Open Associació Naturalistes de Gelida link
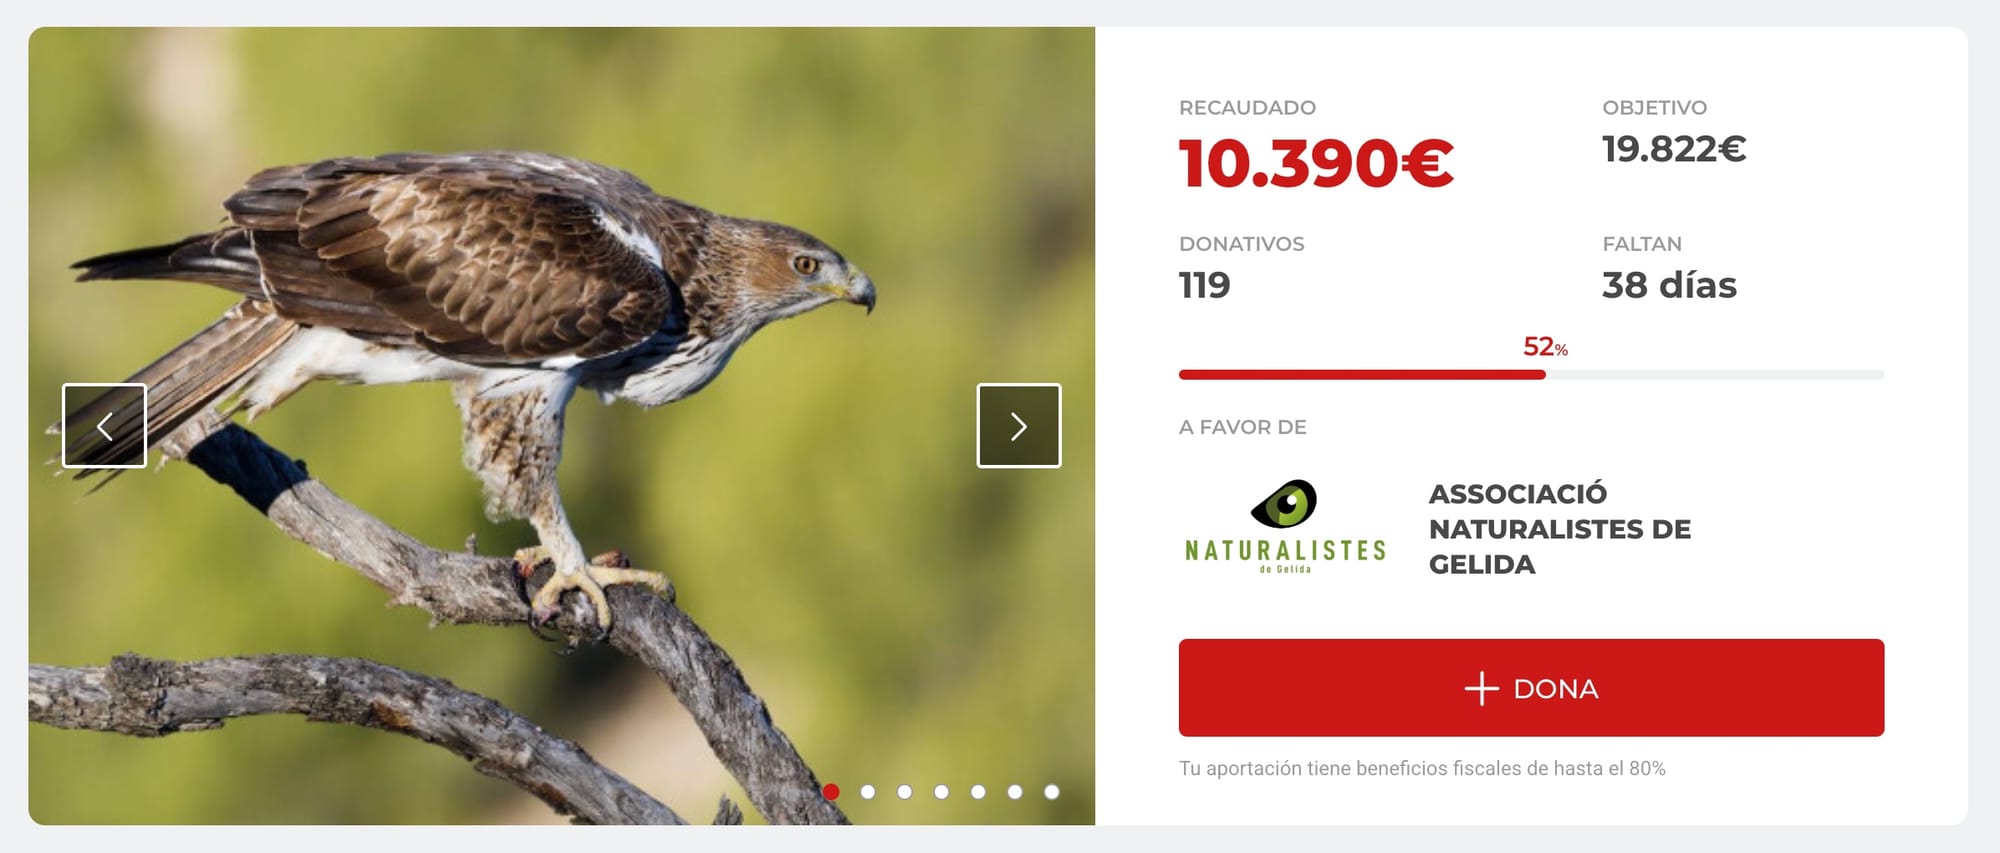The height and width of the screenshot is (853, 2000). pos(1559,529)
